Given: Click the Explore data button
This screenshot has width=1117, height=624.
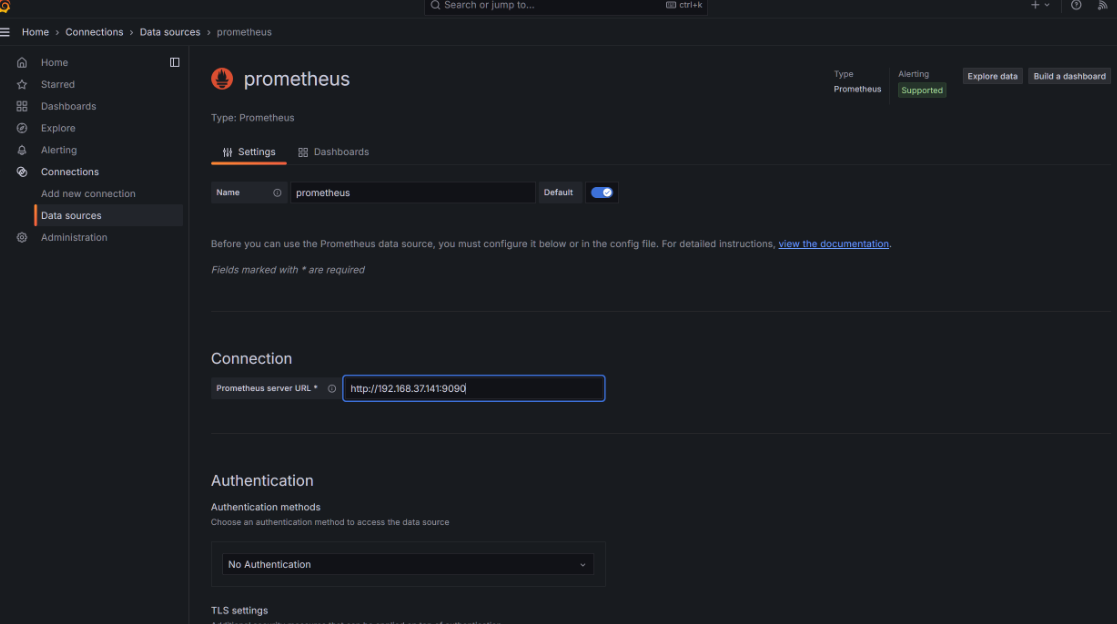Looking at the screenshot, I should pyautogui.click(x=992, y=76).
